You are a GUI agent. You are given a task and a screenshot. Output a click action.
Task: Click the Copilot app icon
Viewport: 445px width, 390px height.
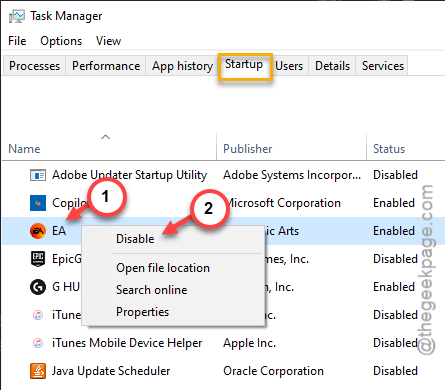pyautogui.click(x=38, y=203)
